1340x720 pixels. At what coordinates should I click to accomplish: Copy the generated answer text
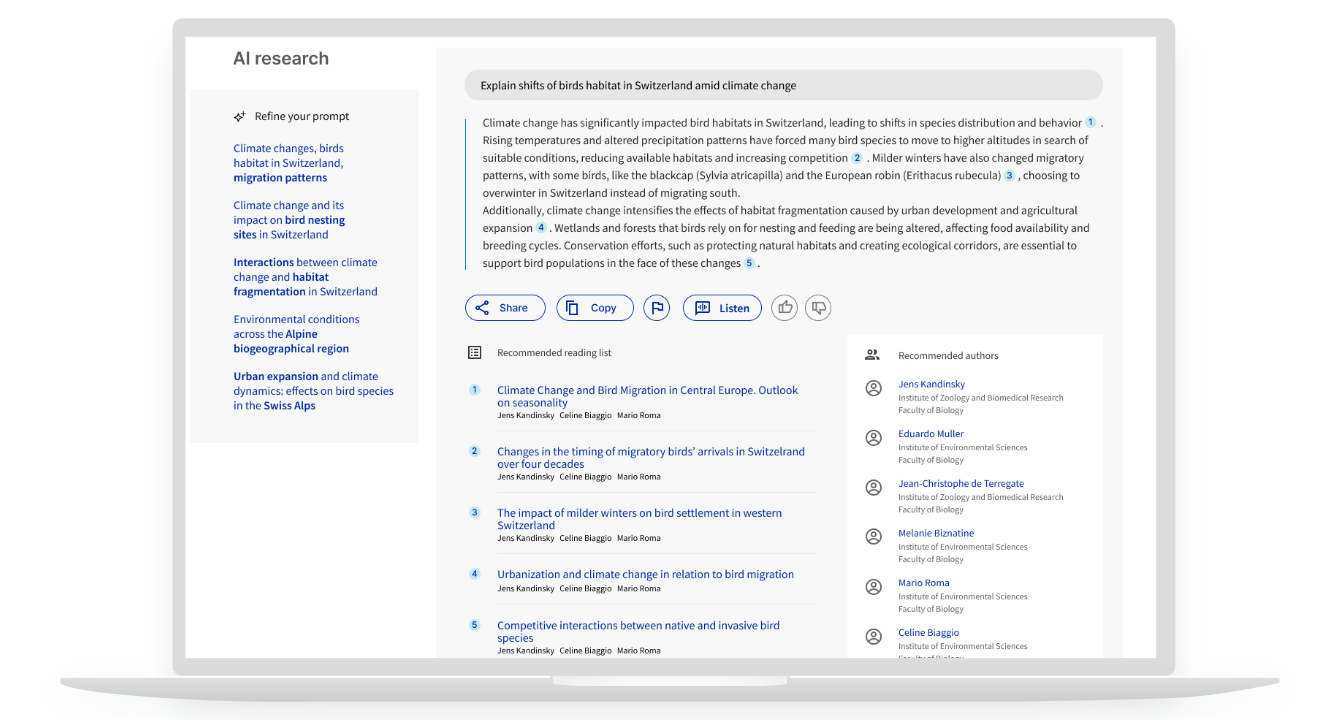click(x=594, y=308)
